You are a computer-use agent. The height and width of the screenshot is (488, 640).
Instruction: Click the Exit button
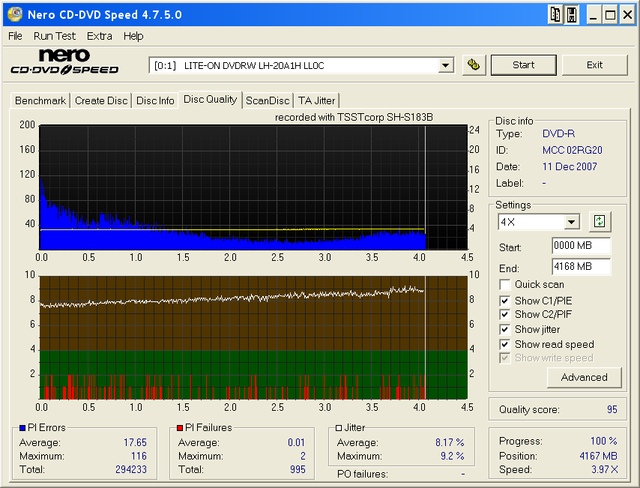595,65
